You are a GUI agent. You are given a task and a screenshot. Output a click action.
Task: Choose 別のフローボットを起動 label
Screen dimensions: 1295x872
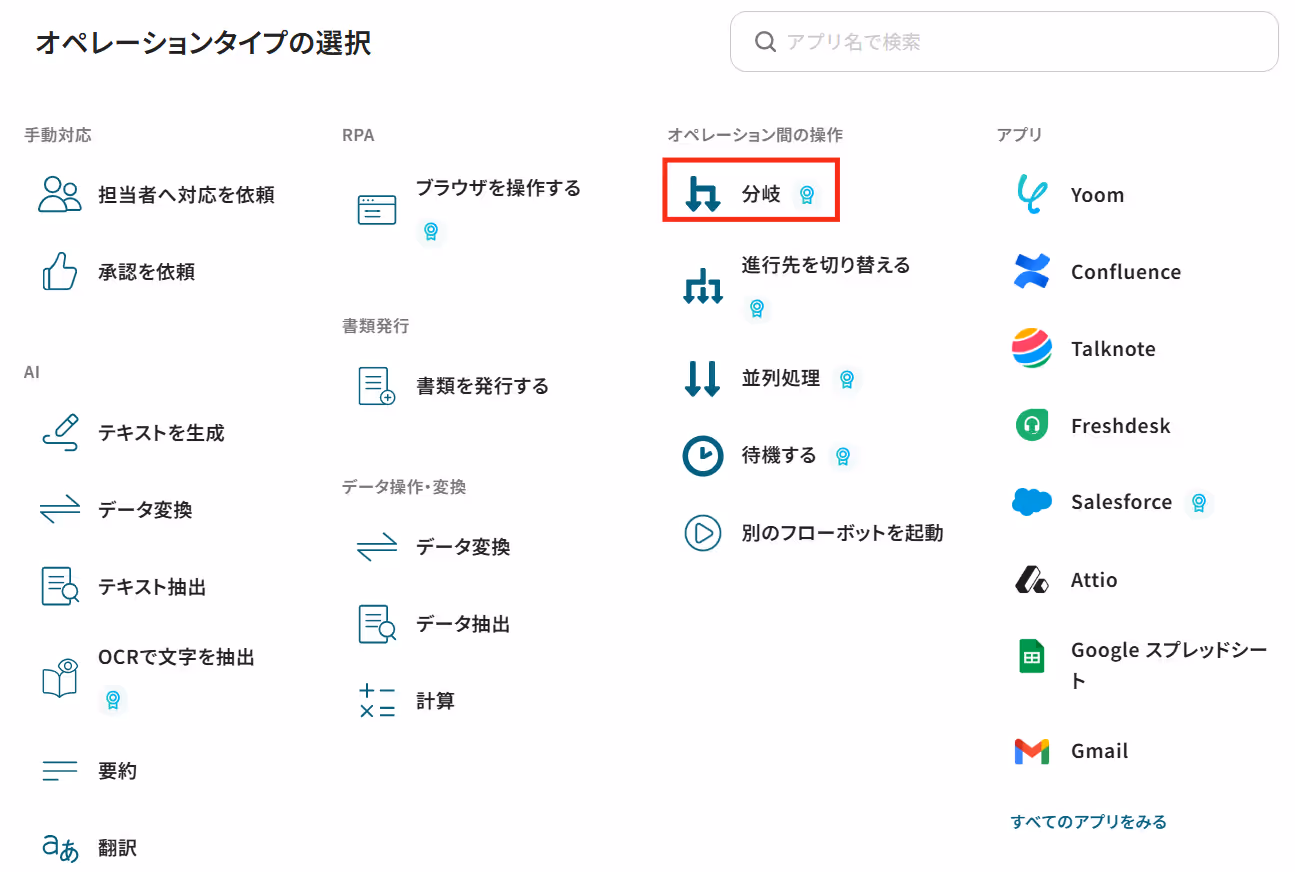[842, 533]
